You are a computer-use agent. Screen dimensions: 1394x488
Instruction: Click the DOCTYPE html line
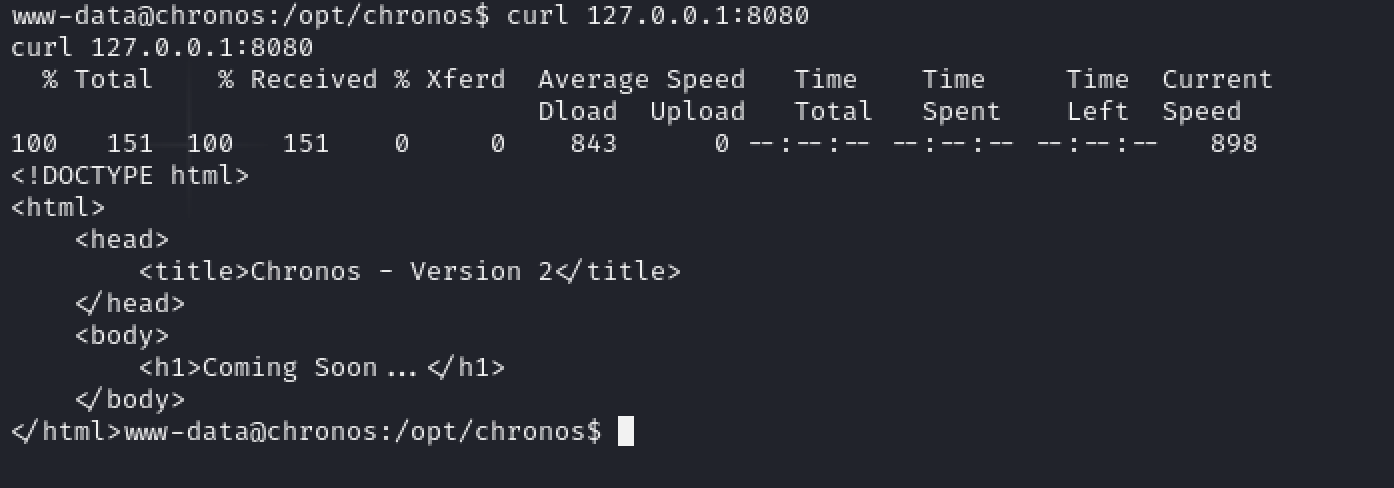(x=130, y=176)
